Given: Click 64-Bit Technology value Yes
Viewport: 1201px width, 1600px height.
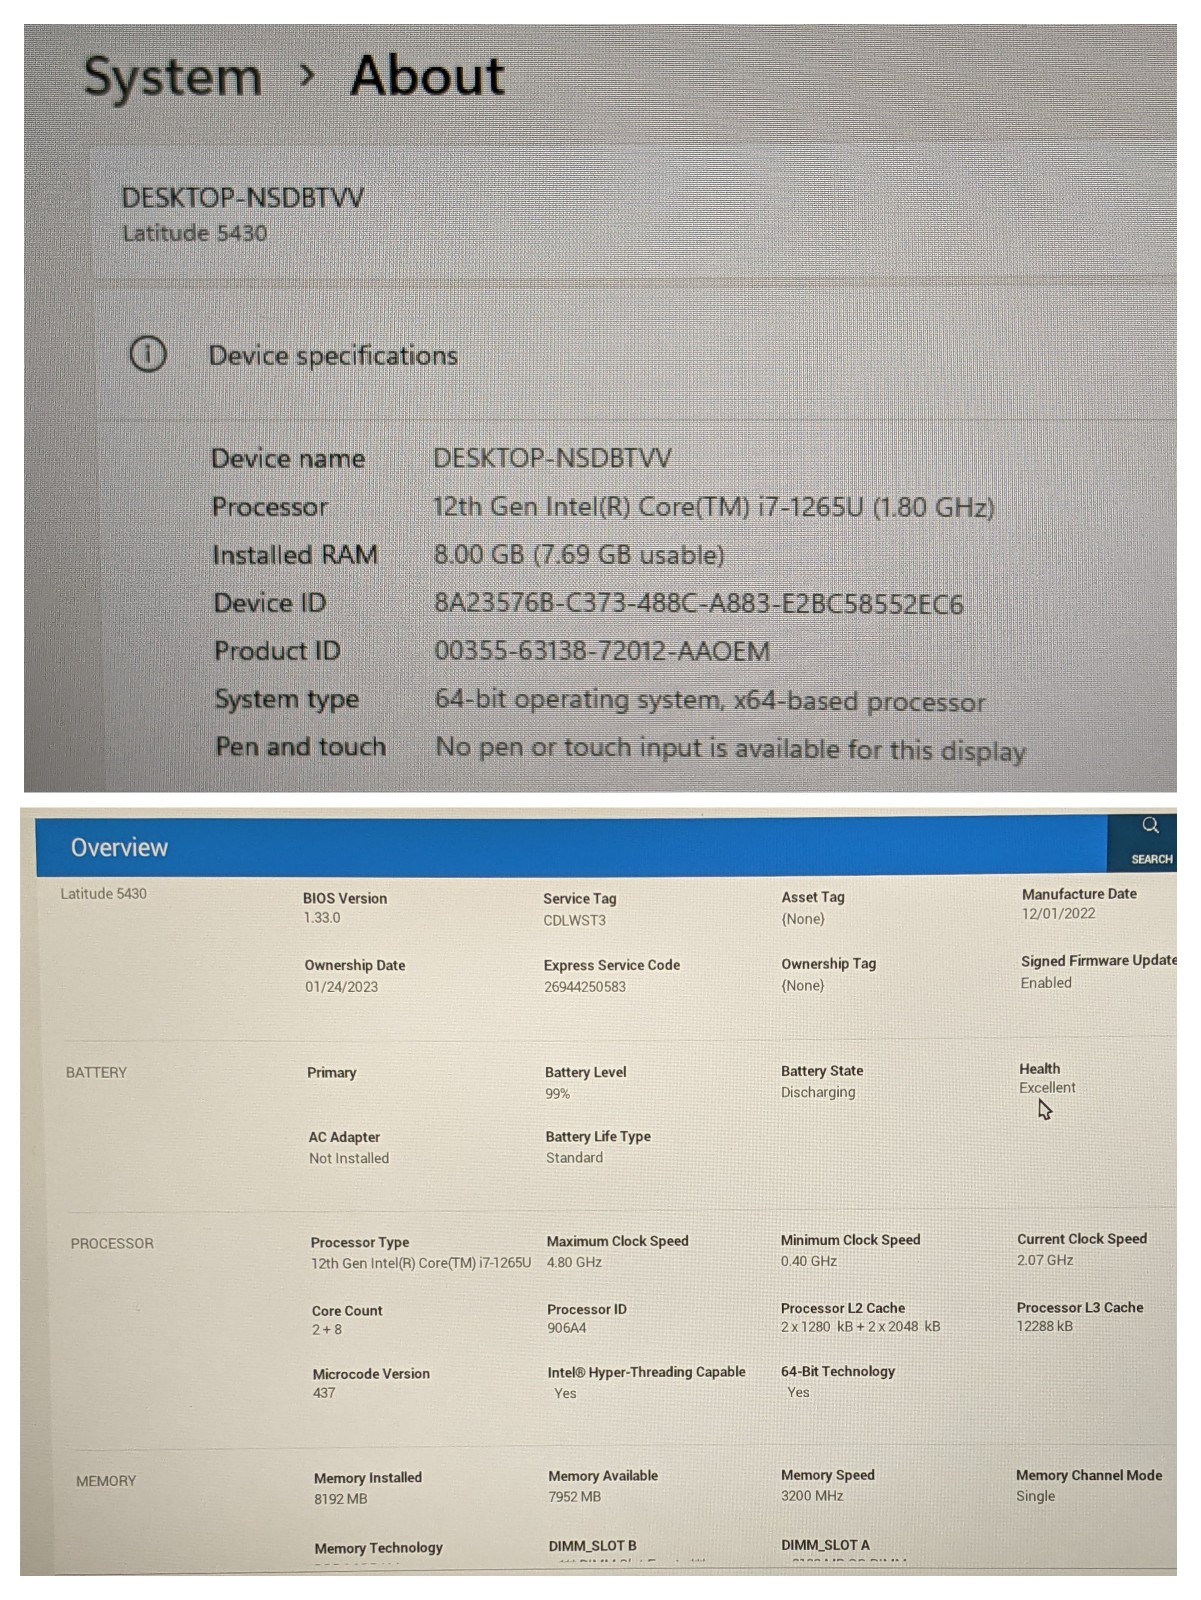Looking at the screenshot, I should point(798,1392).
